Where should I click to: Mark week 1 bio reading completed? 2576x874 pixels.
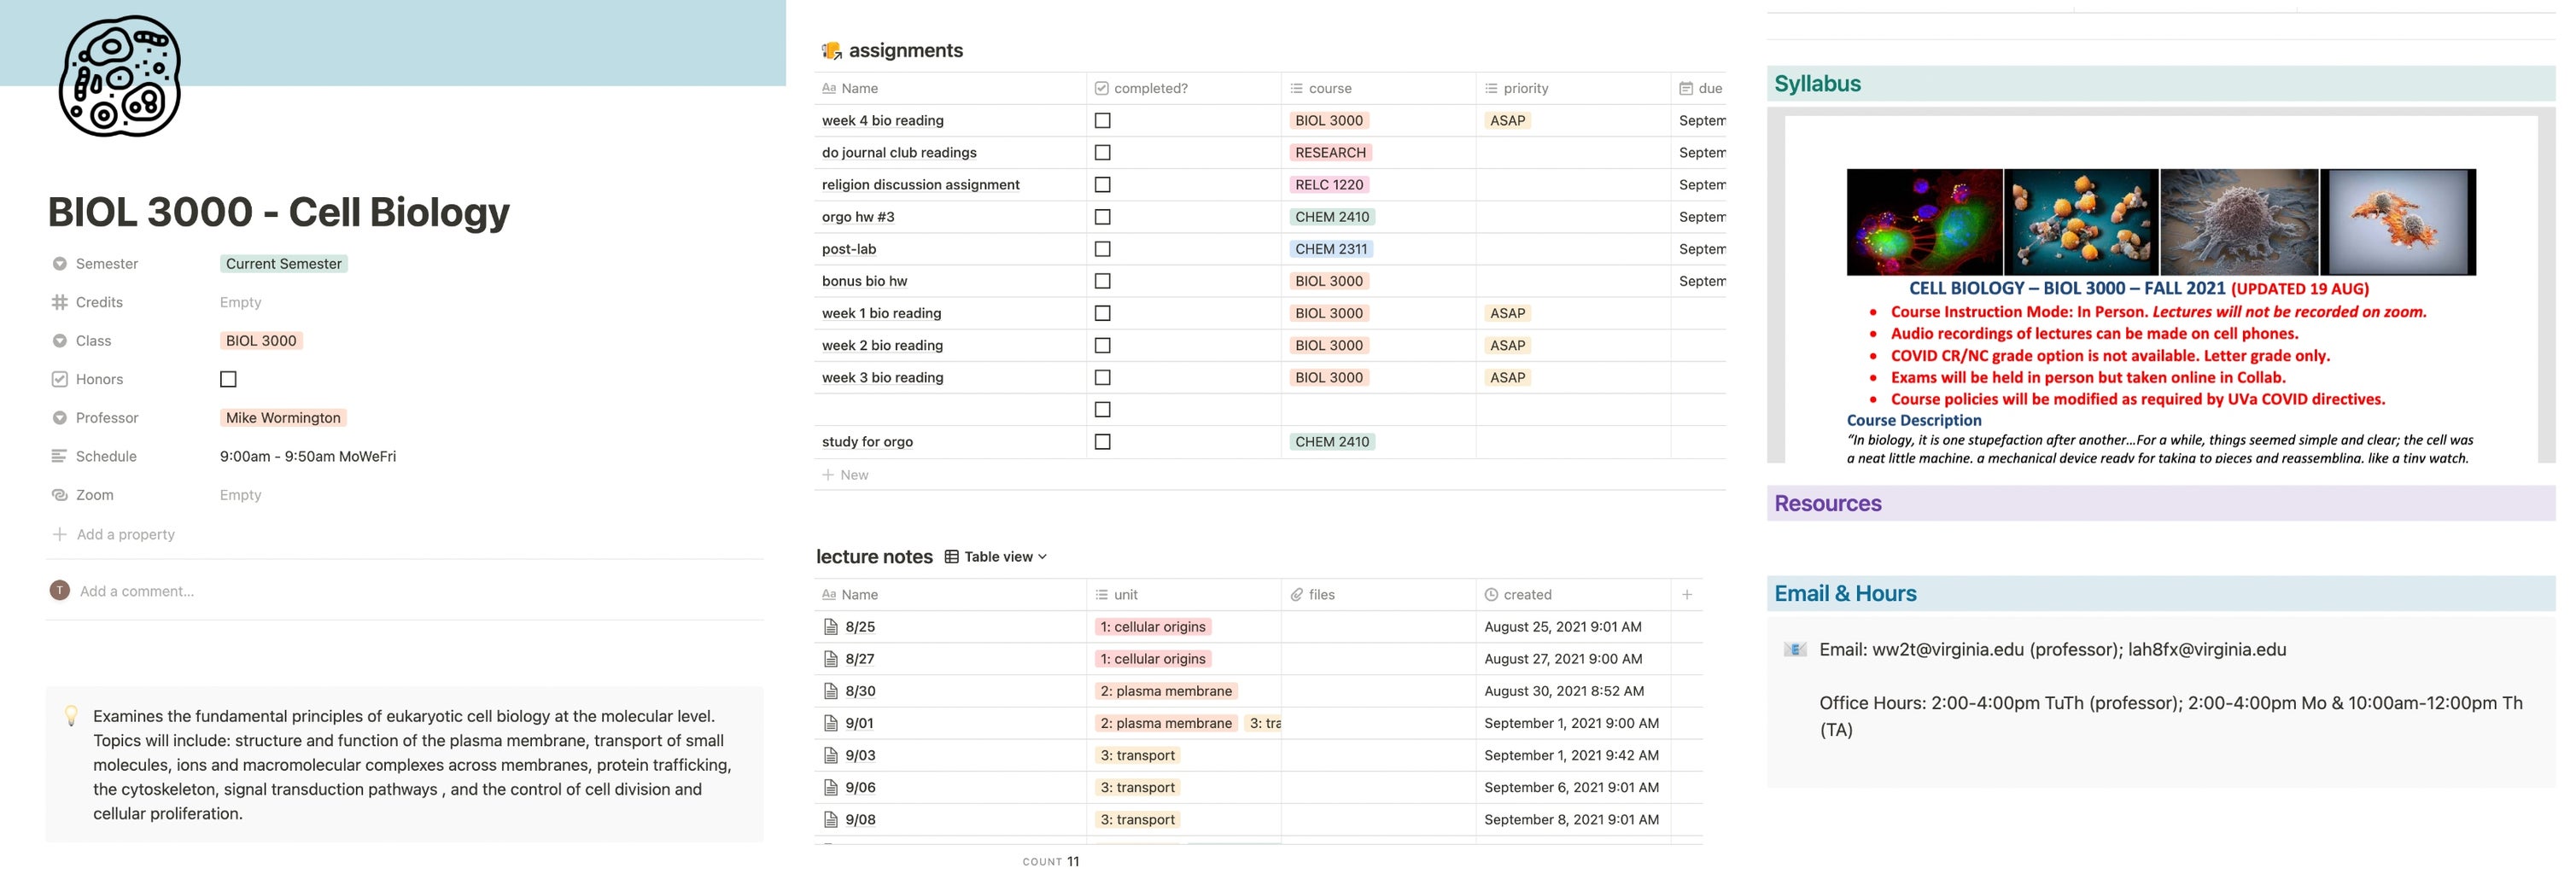click(x=1102, y=313)
